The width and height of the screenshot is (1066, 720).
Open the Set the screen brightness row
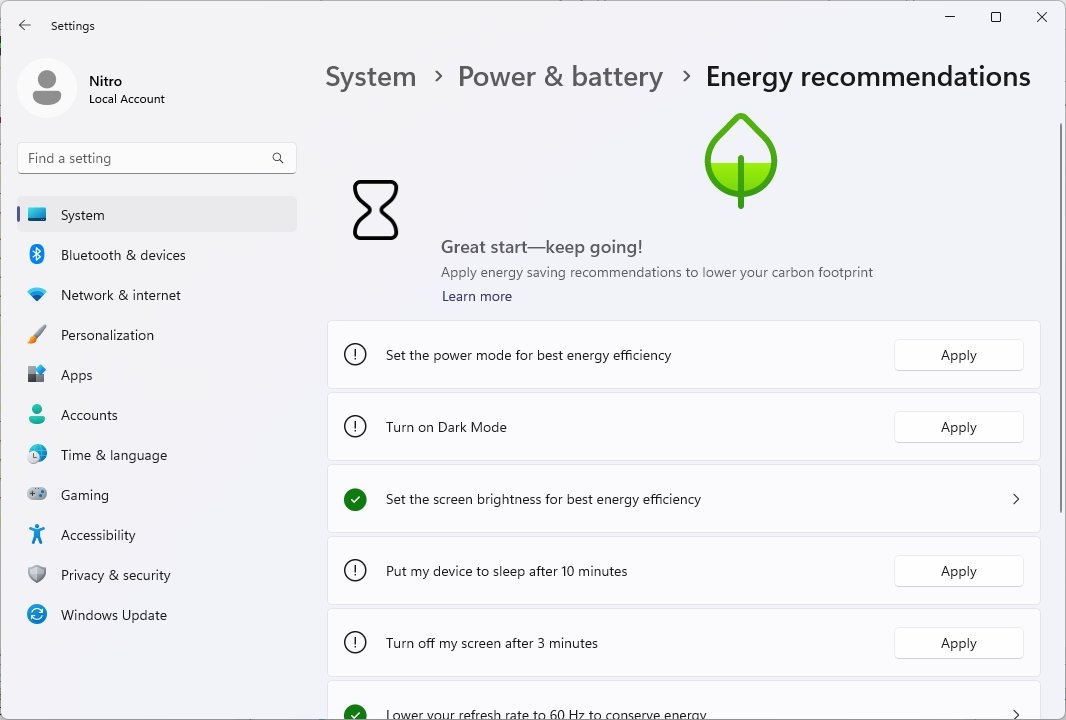[x=684, y=499]
